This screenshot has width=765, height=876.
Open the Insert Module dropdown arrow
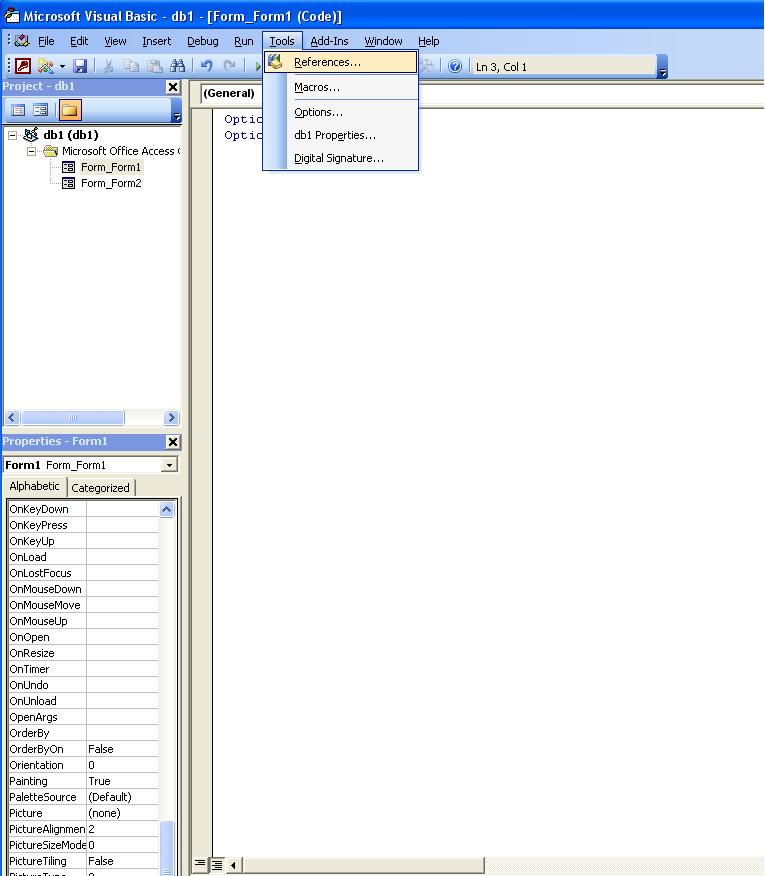tap(62, 66)
